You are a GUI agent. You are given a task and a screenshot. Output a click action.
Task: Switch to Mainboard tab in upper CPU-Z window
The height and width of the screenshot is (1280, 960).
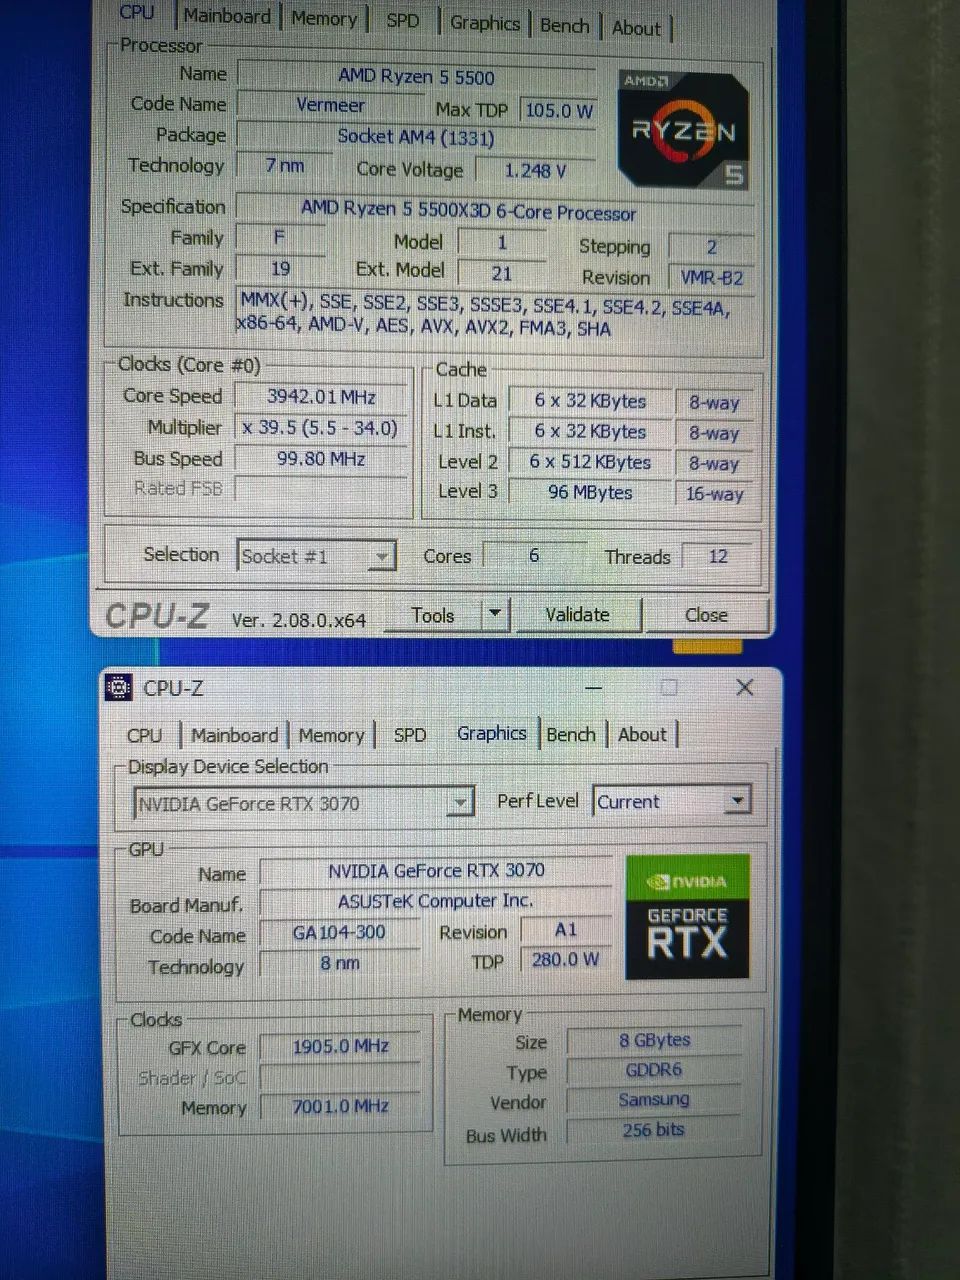point(228,17)
